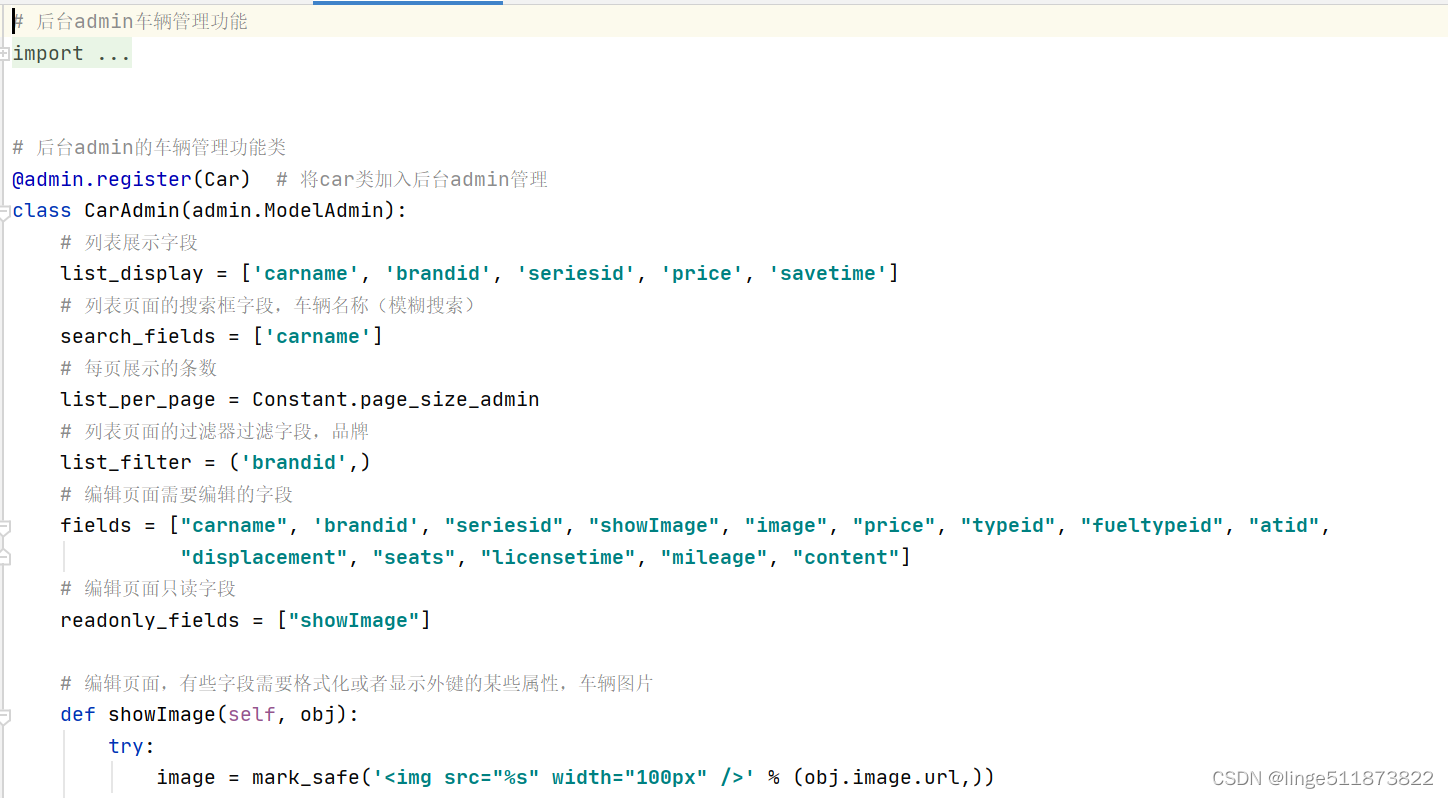Click the comment '# 编辑页面只读字段'
1448x798 pixels.
(x=148, y=589)
